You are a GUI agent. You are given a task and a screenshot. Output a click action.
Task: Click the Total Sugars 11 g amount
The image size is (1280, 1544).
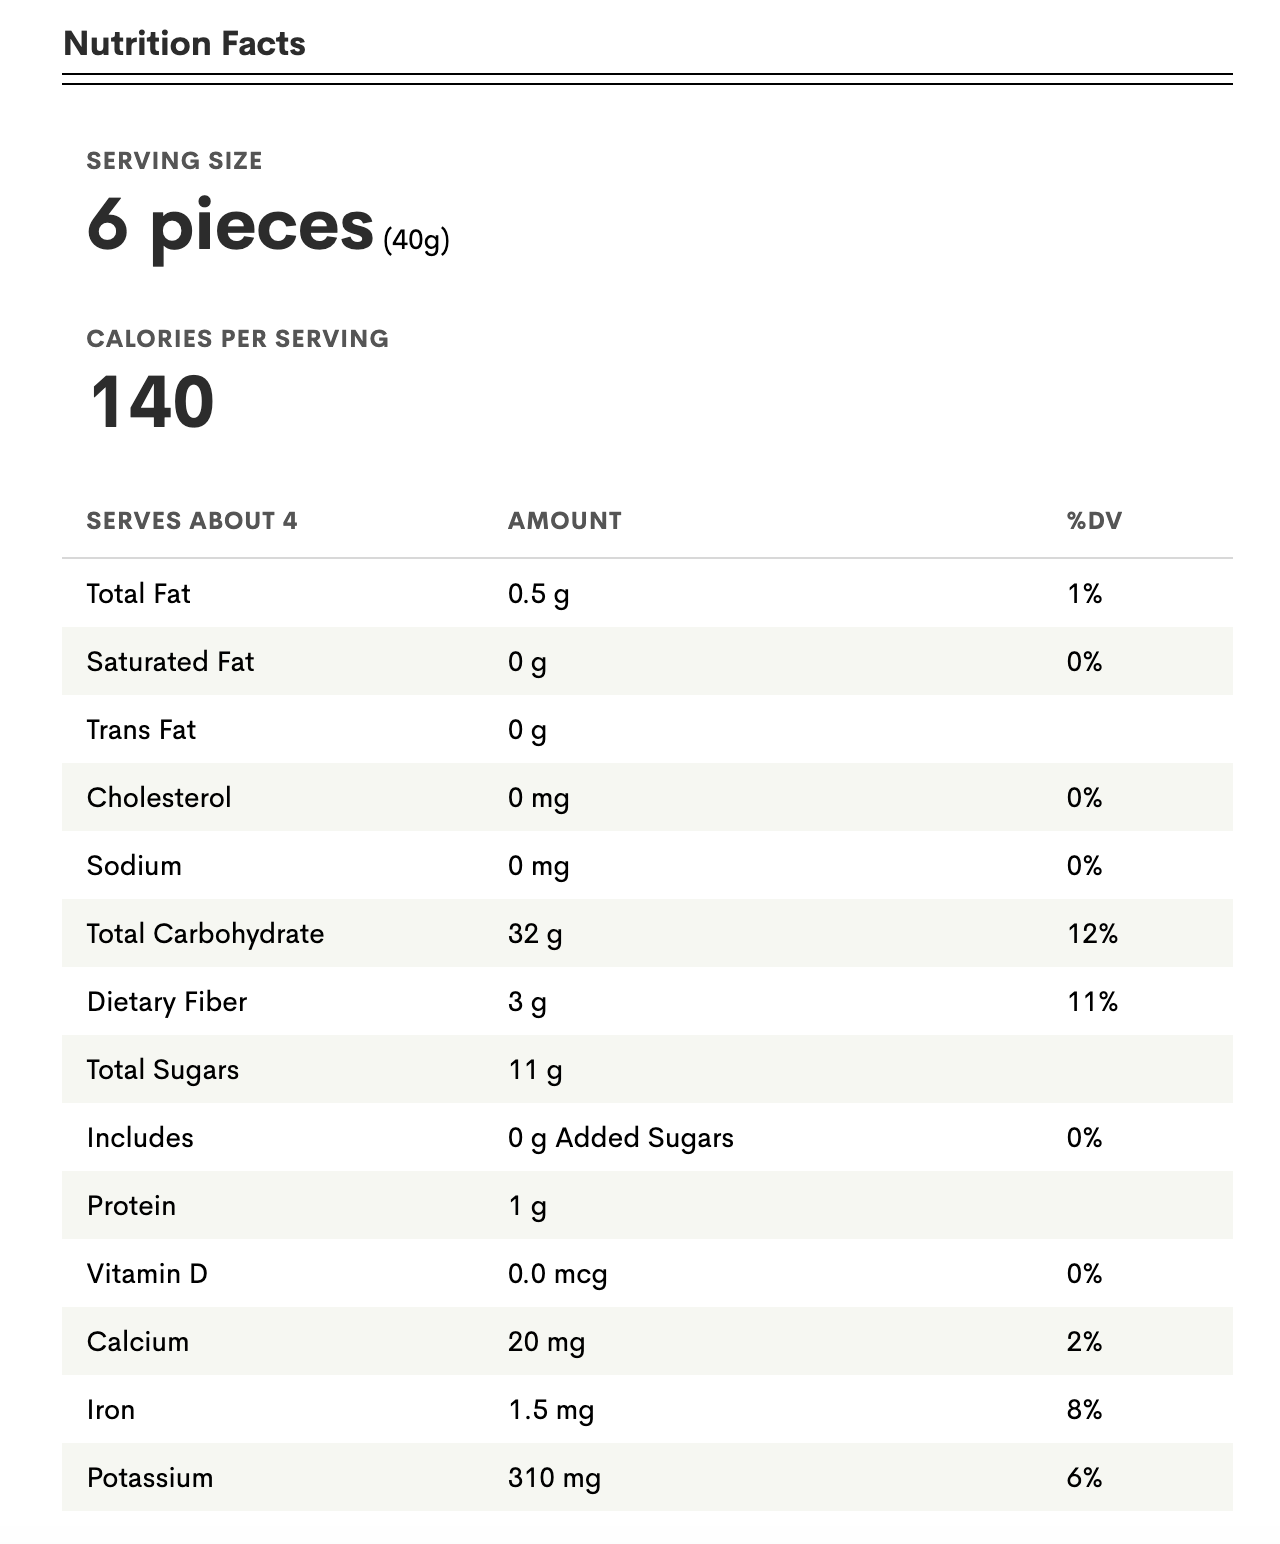point(535,1070)
